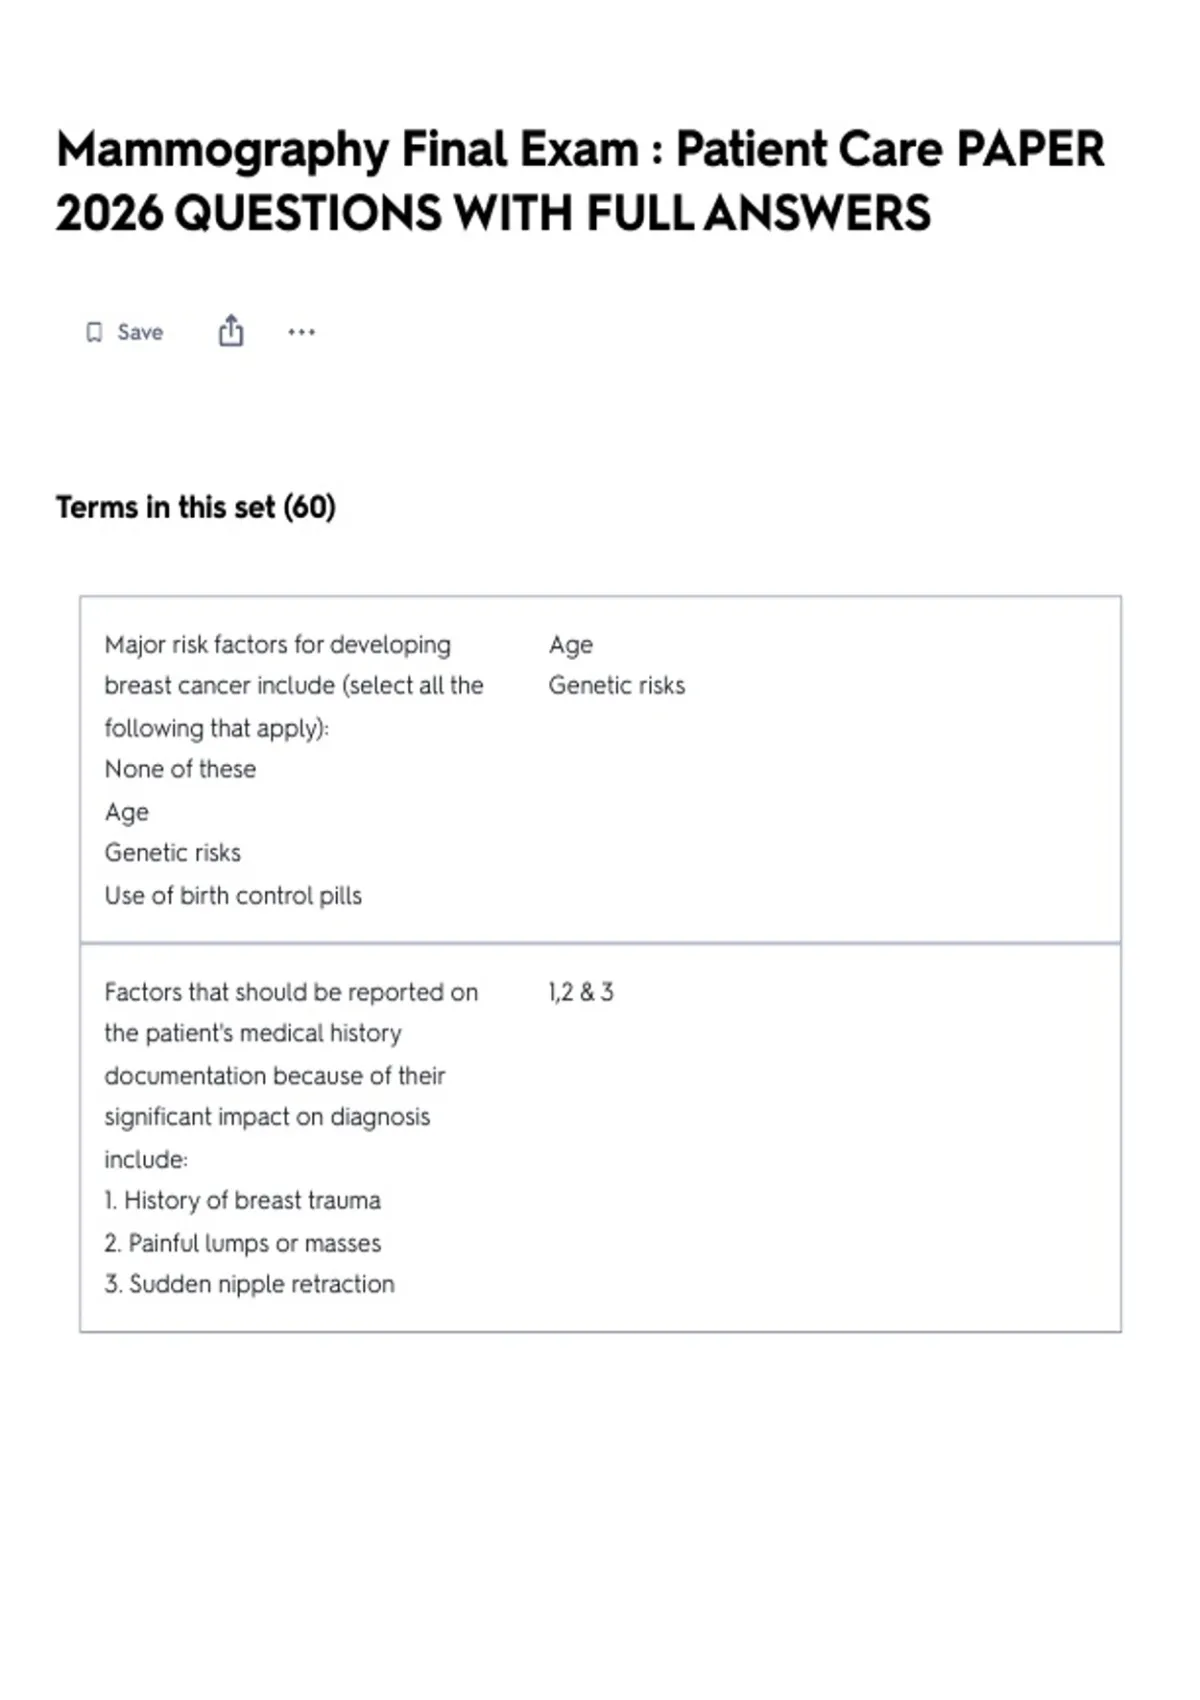Click the Save bookmark icon
Screen dimensions: 1200x1700
(94, 332)
